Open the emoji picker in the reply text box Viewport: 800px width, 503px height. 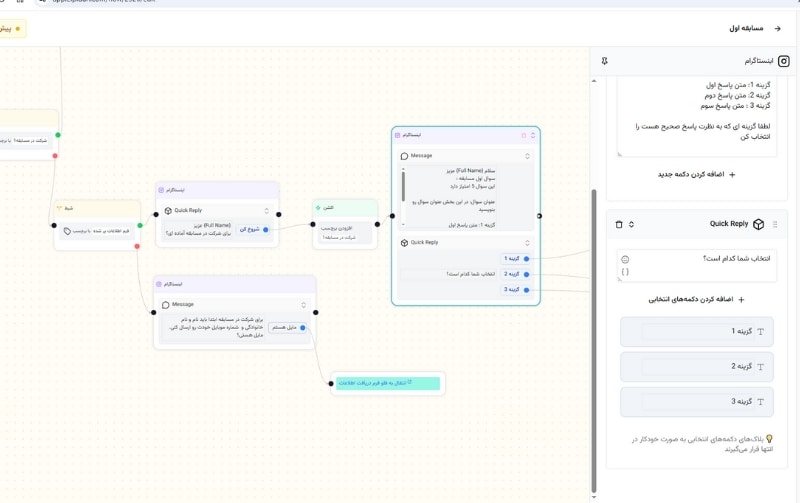coord(625,260)
